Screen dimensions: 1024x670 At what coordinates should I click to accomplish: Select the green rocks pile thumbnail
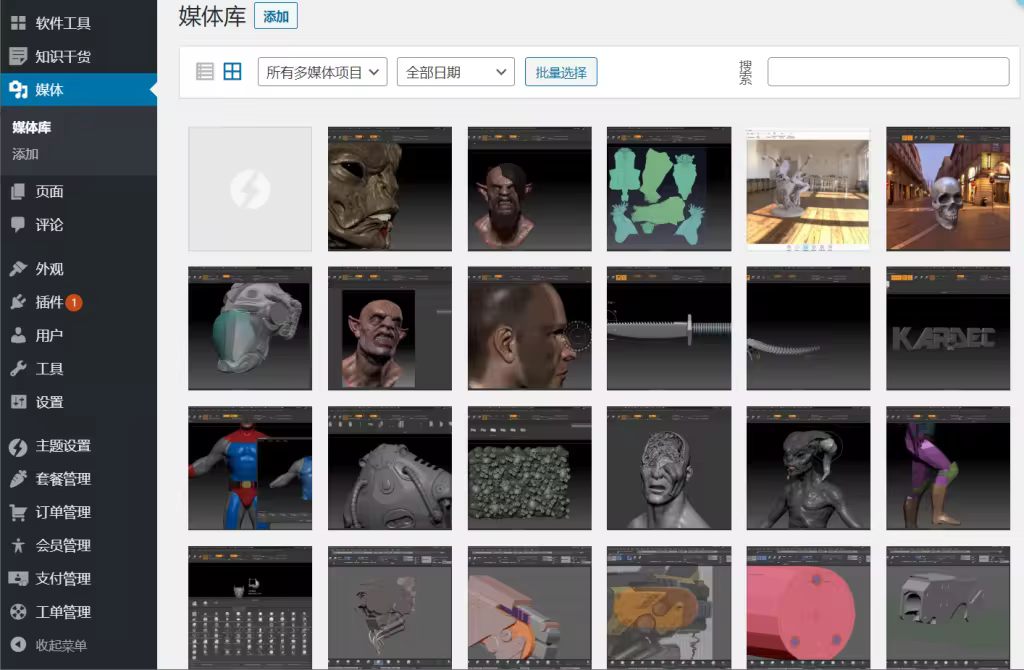pos(530,468)
